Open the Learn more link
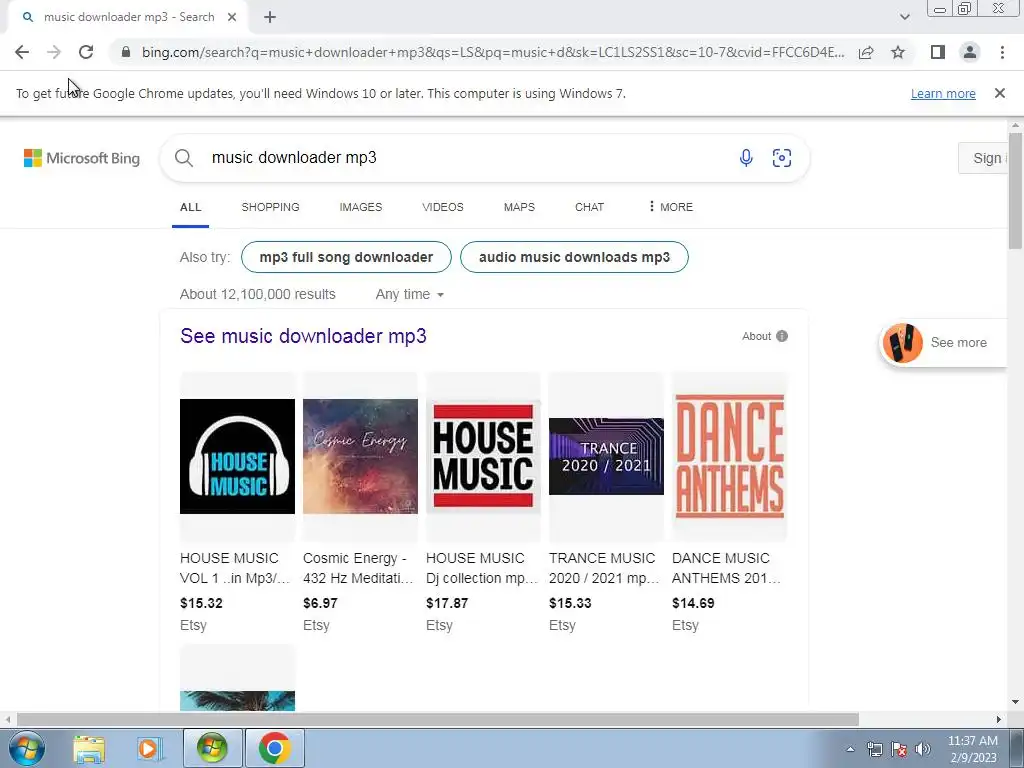The image size is (1024, 768). (x=943, y=93)
